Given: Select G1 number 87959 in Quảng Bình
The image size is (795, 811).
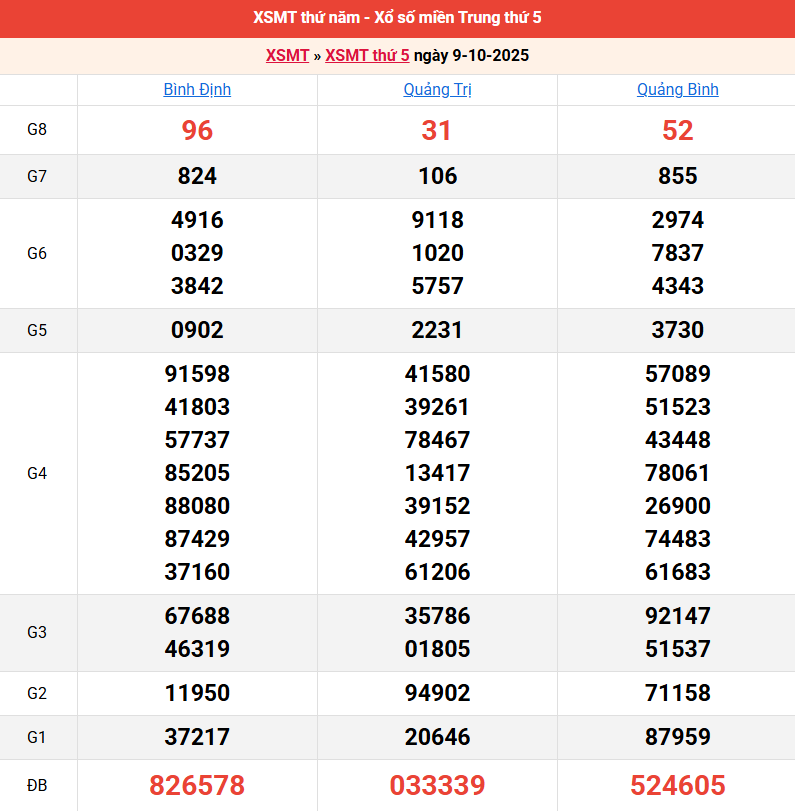Looking at the screenshot, I should point(677,738).
